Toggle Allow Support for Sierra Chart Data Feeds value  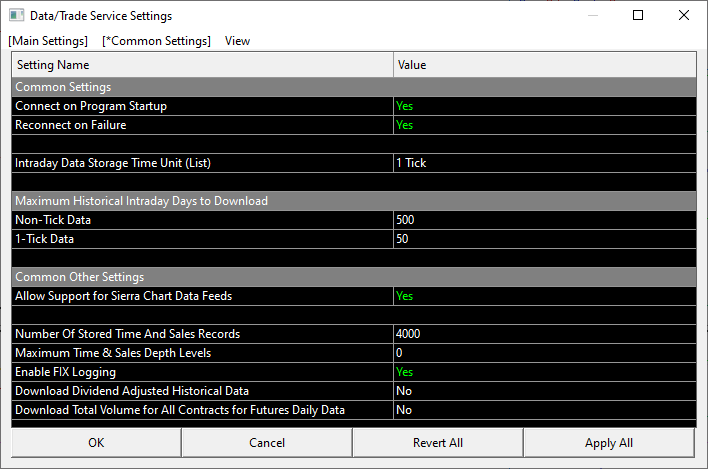click(x=545, y=296)
